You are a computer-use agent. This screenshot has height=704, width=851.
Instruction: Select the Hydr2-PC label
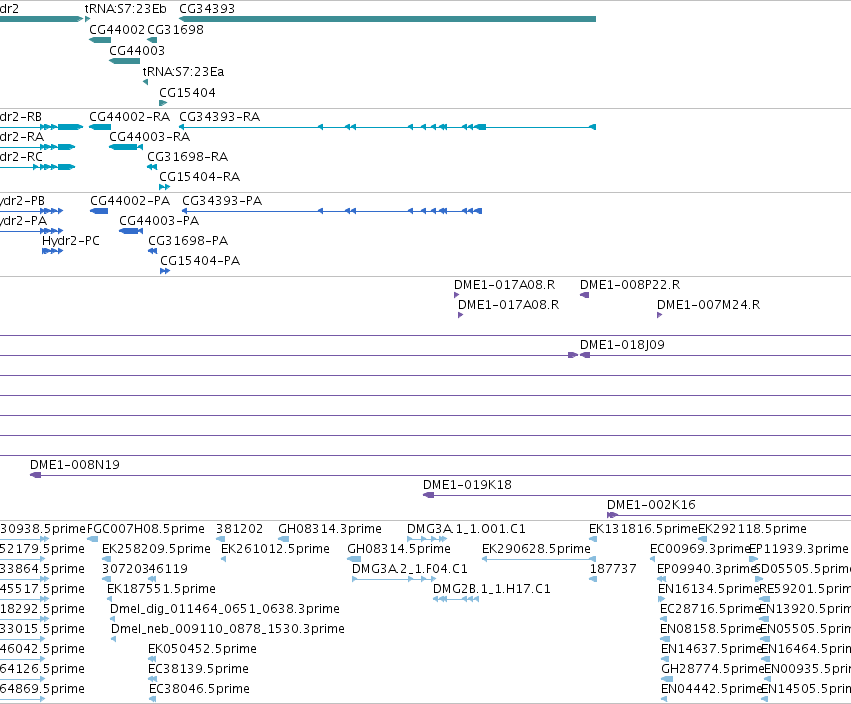[71, 241]
